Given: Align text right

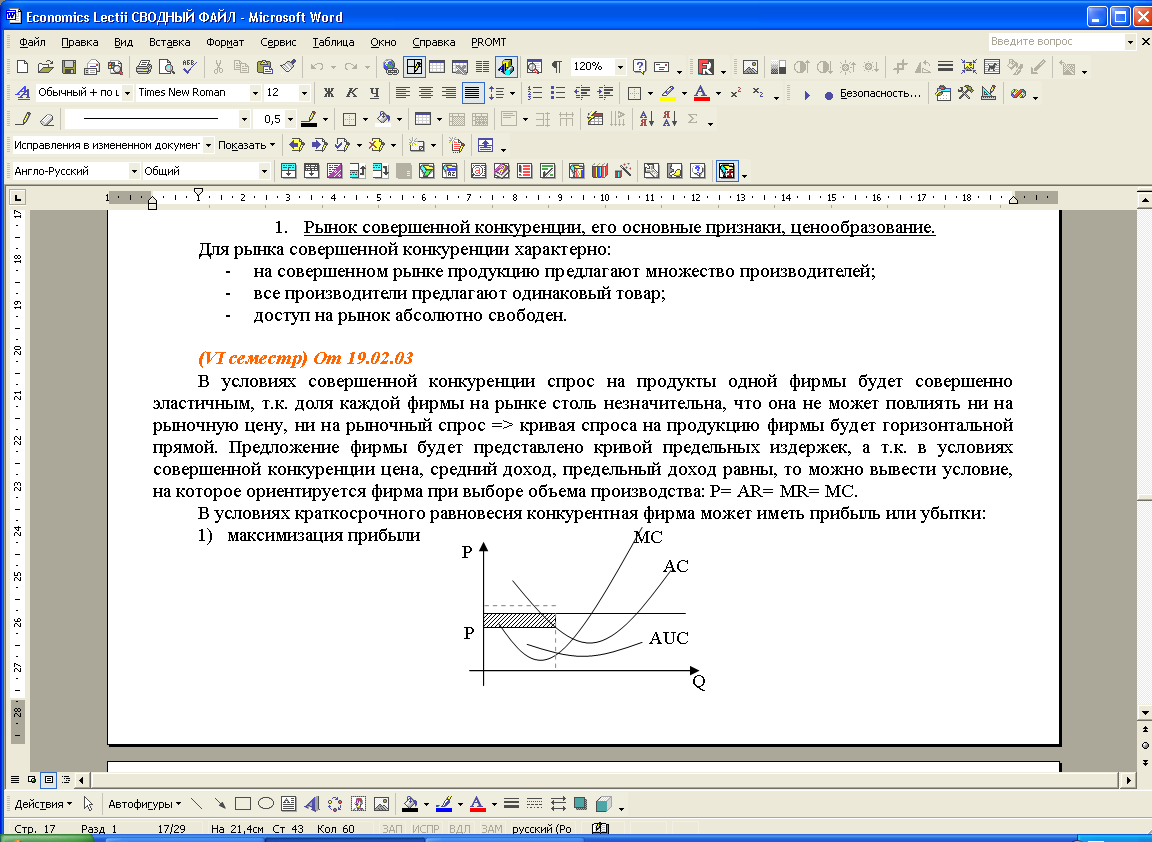Looking at the screenshot, I should (449, 93).
